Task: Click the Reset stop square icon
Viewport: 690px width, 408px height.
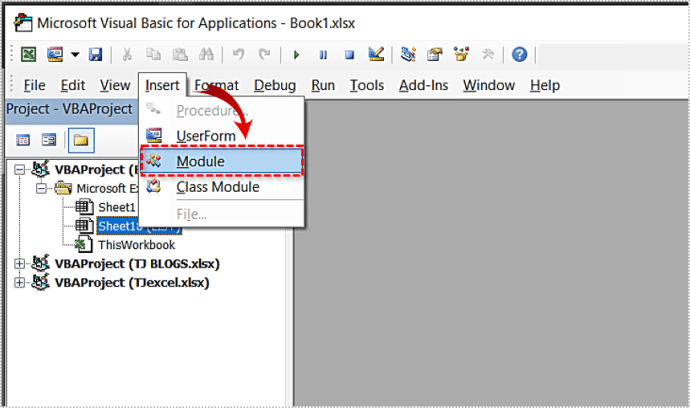Action: tap(349, 55)
